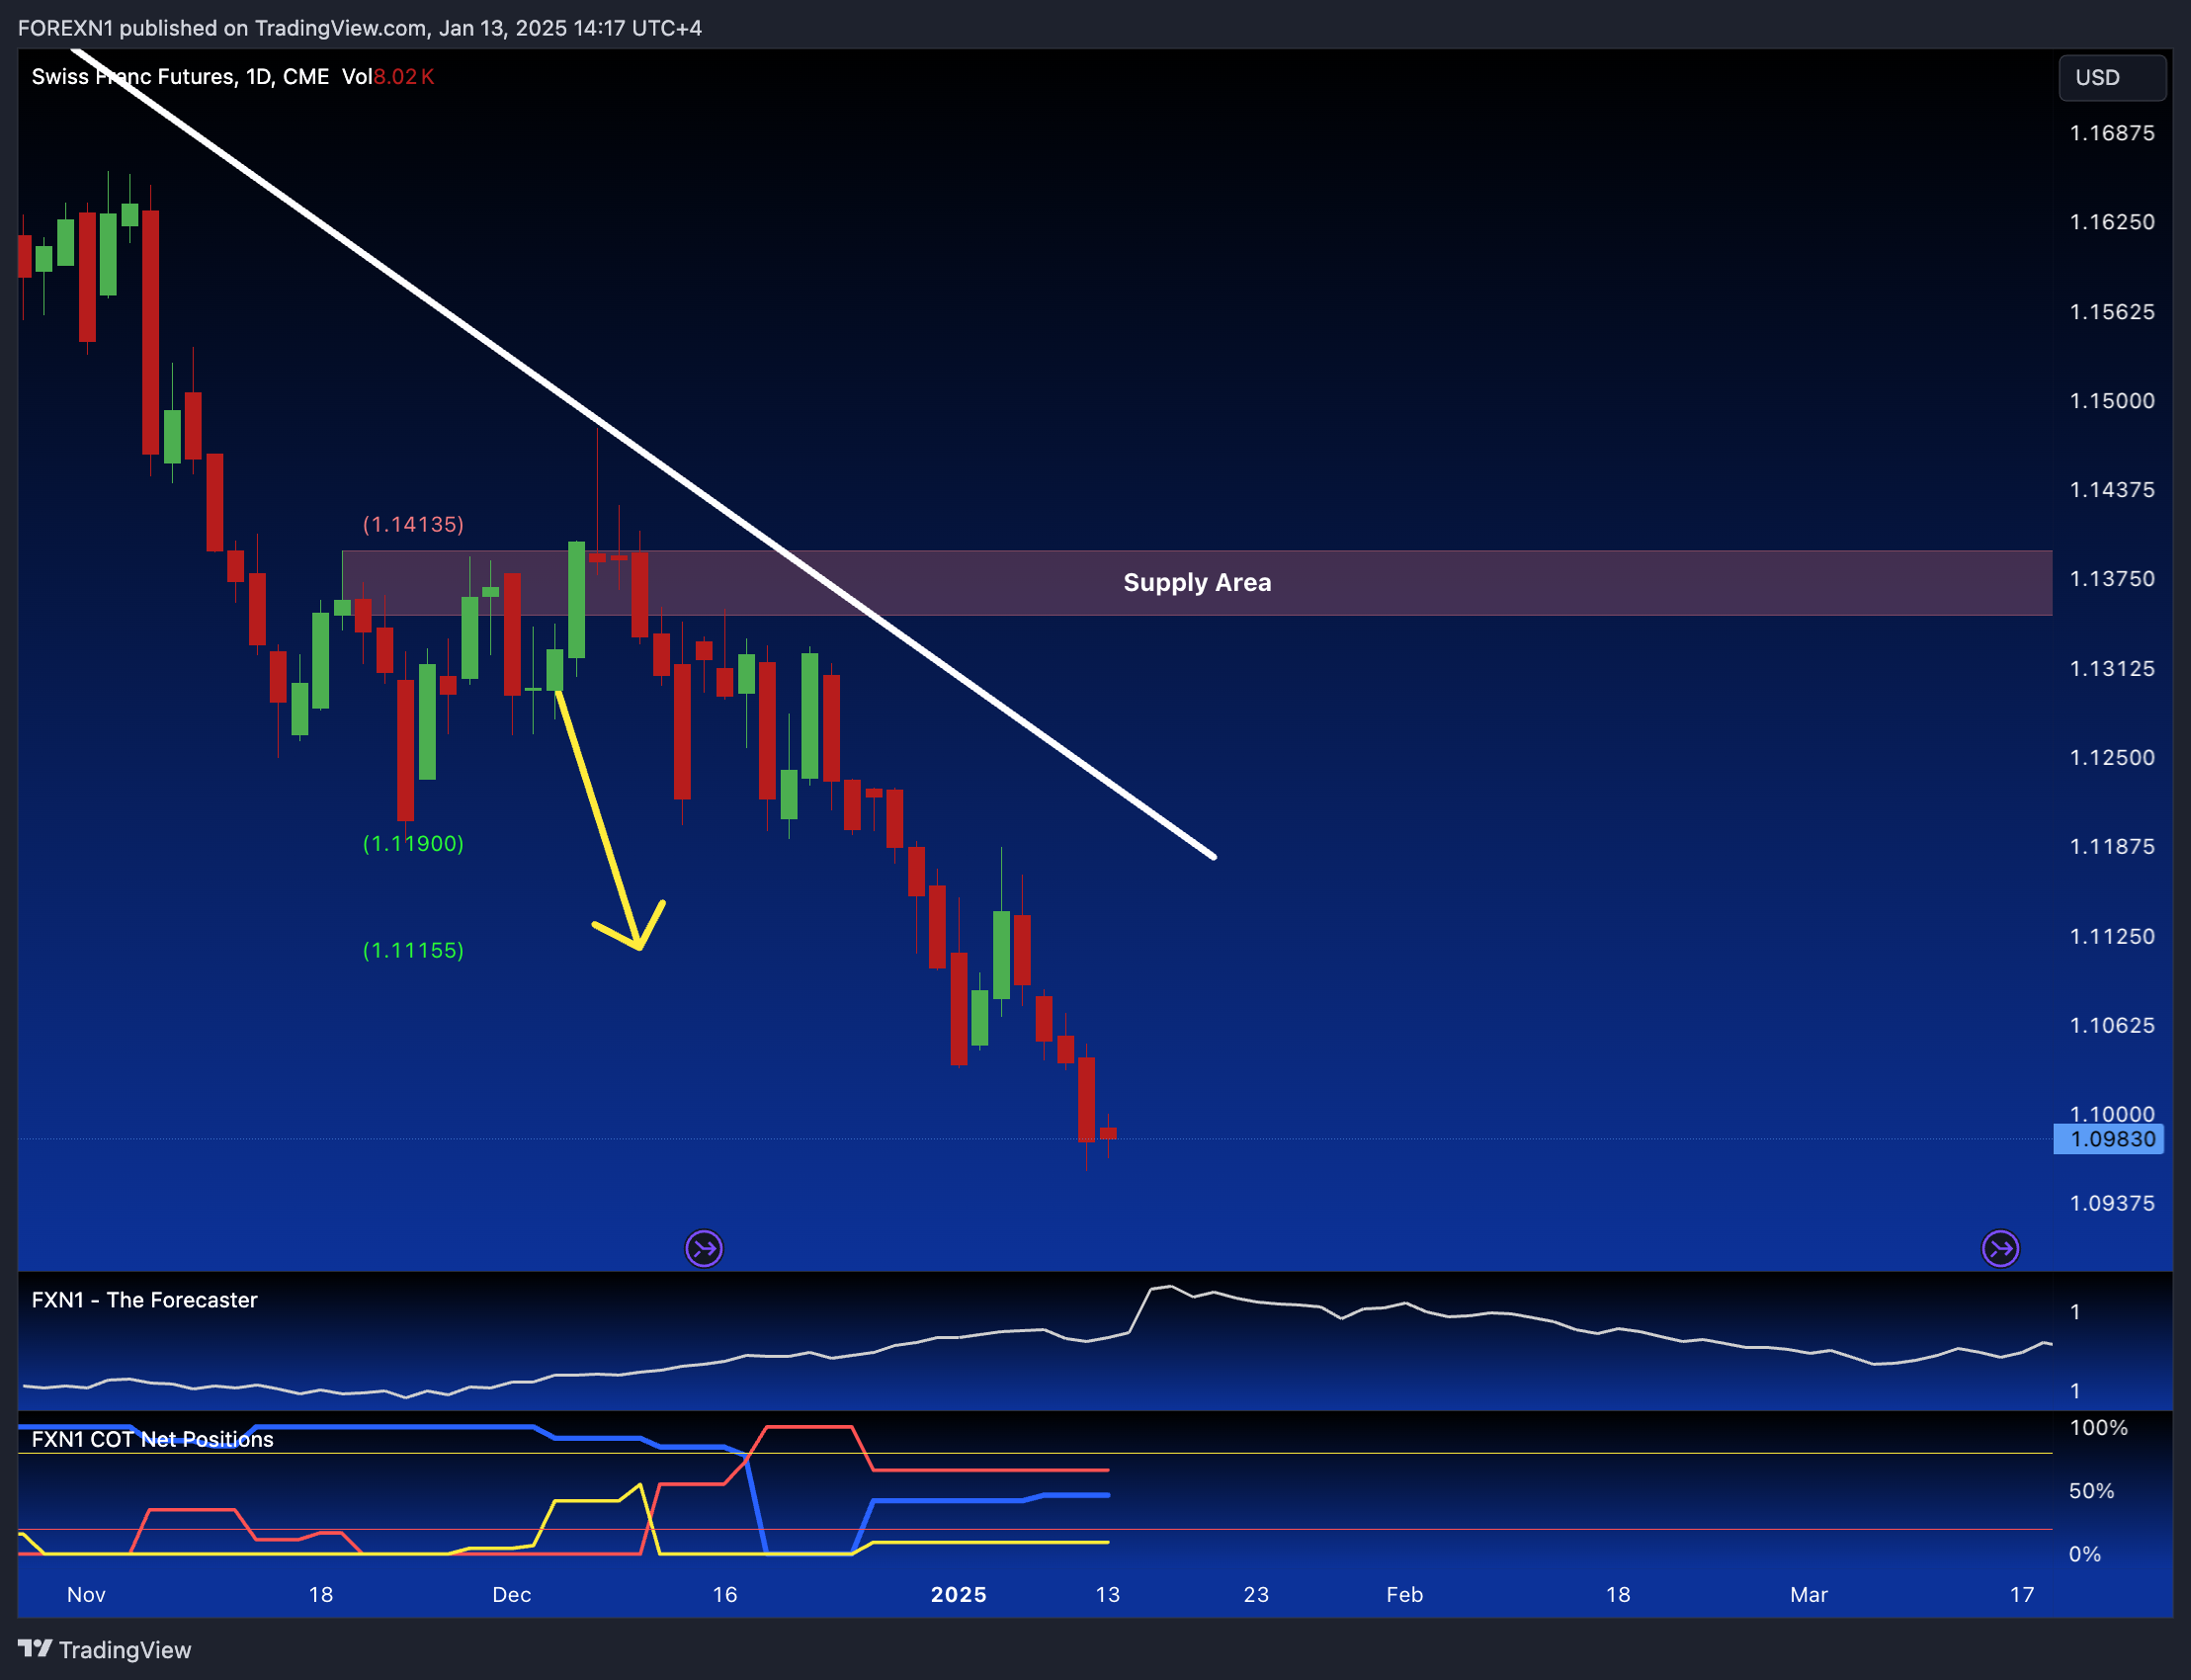Click the 1.10000 price axis label

[x=2112, y=1113]
